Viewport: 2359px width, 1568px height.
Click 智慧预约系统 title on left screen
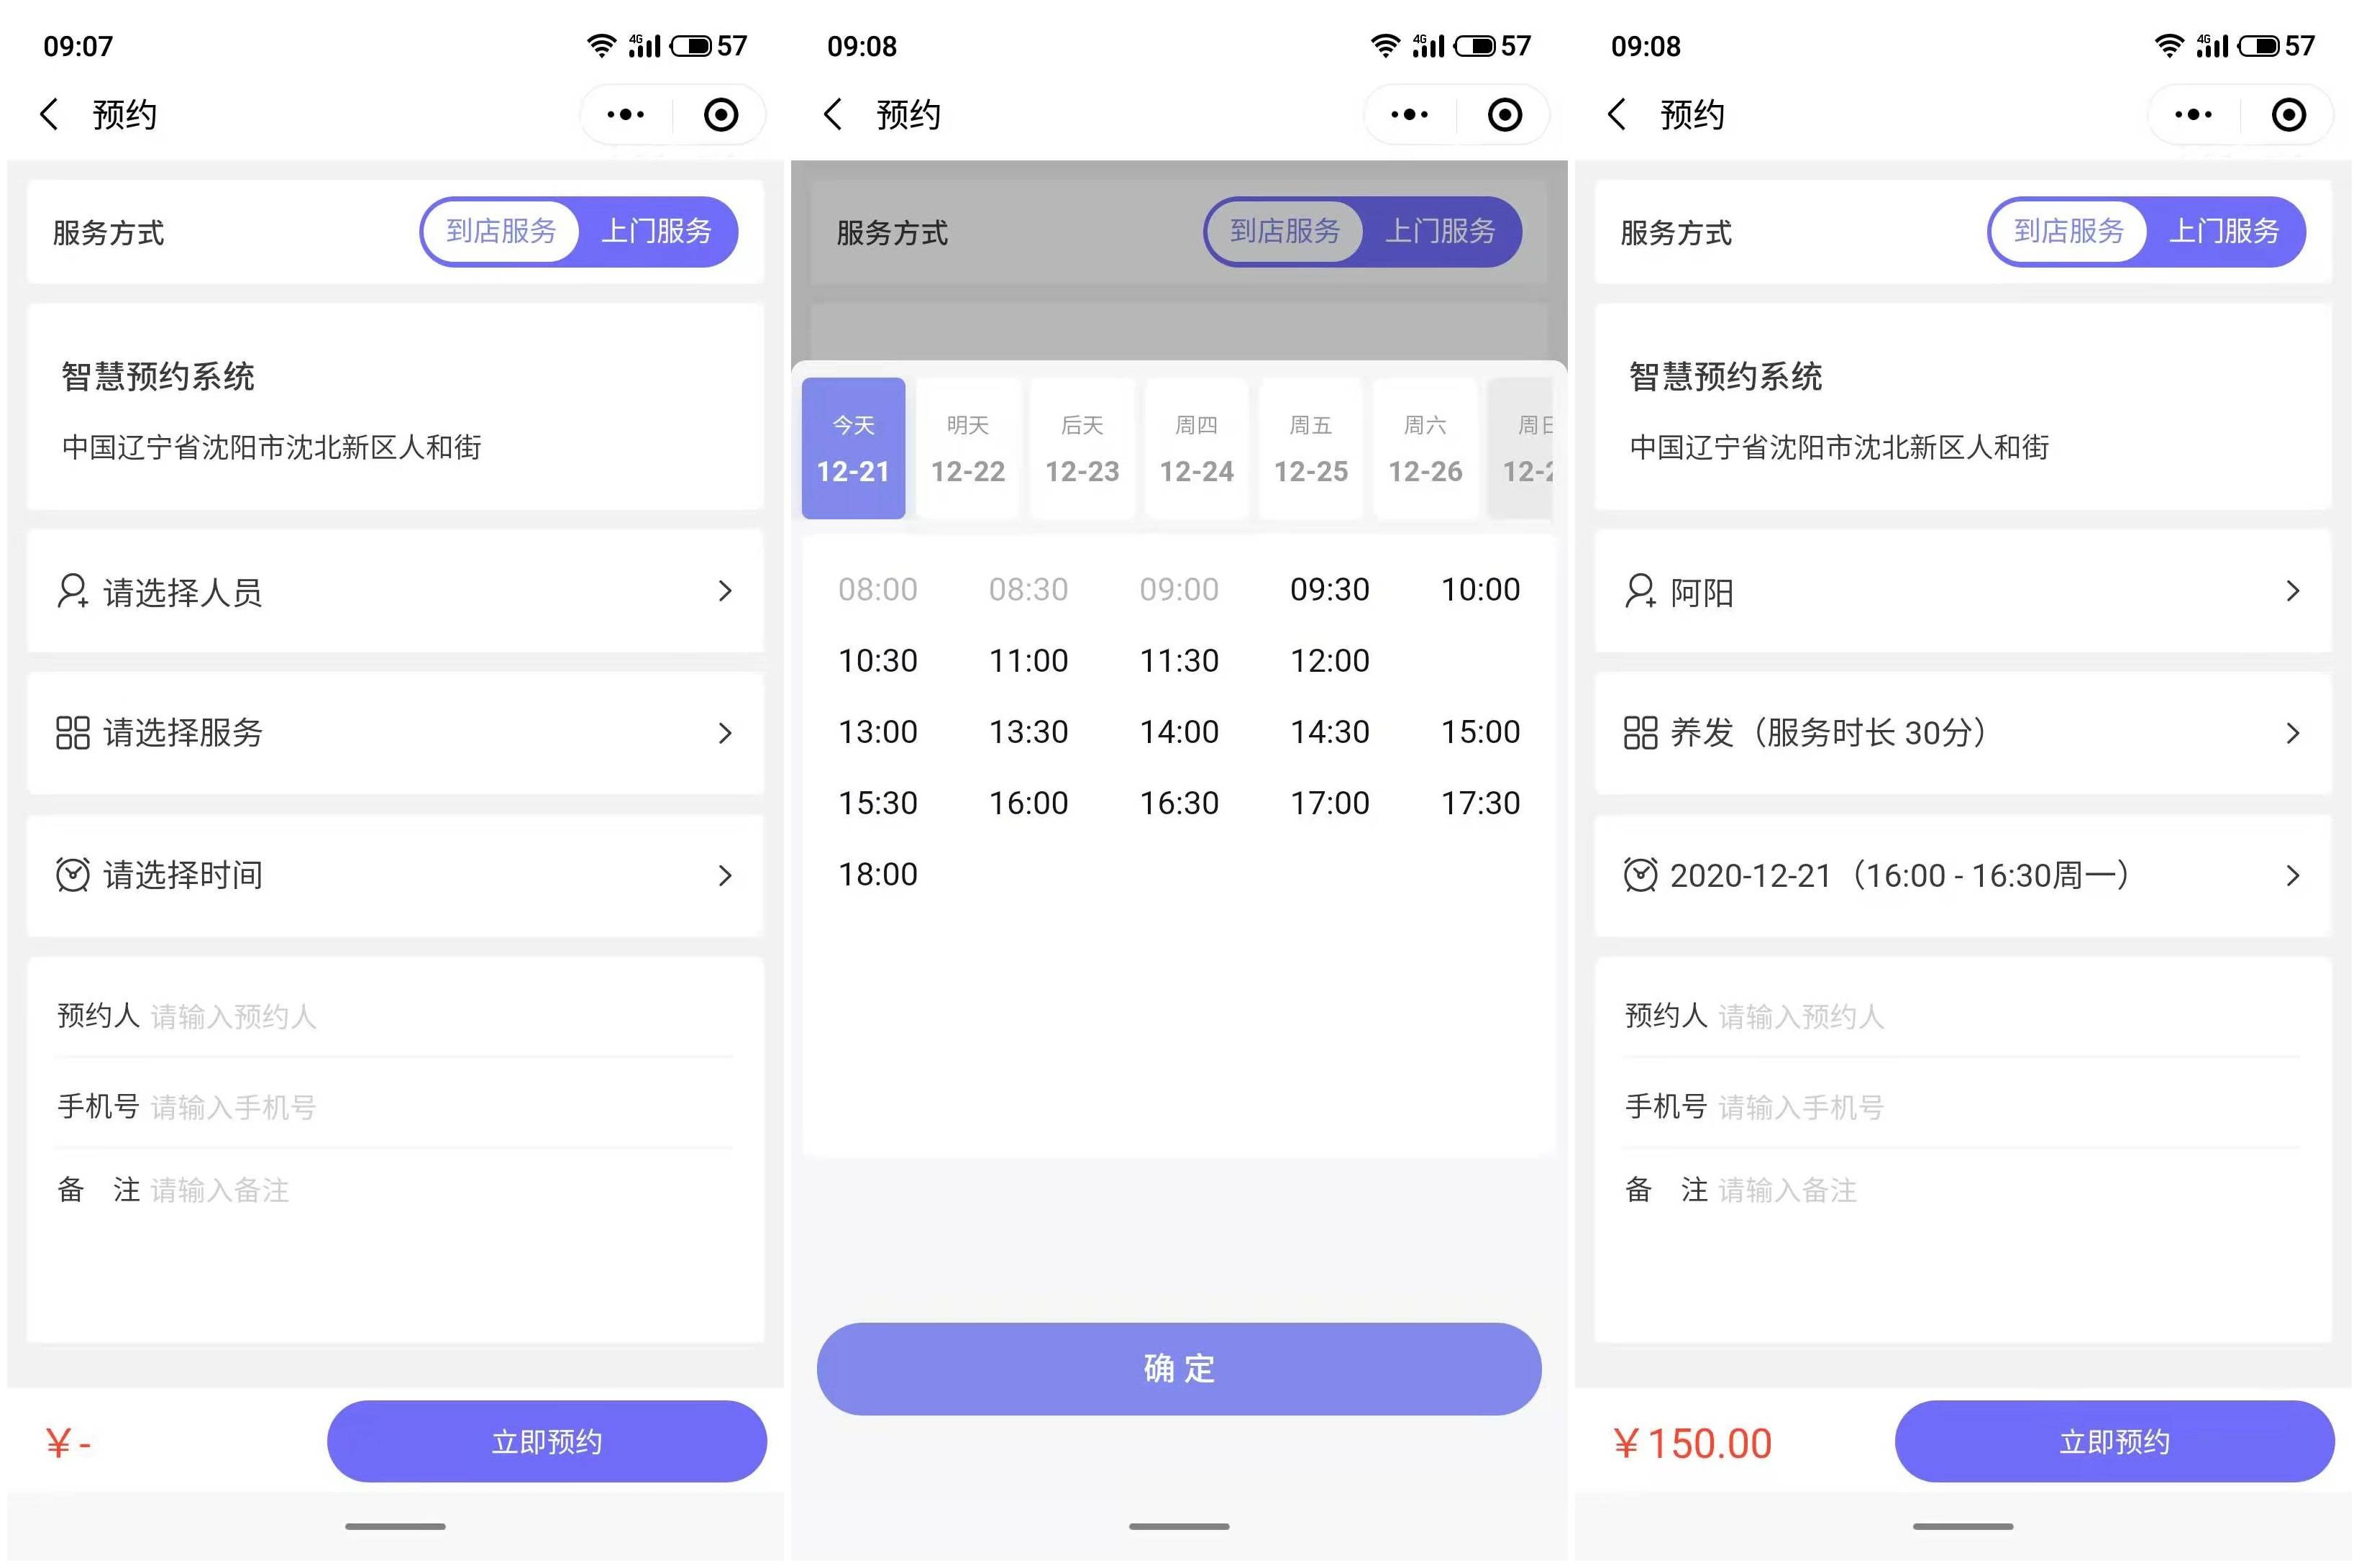click(x=158, y=377)
